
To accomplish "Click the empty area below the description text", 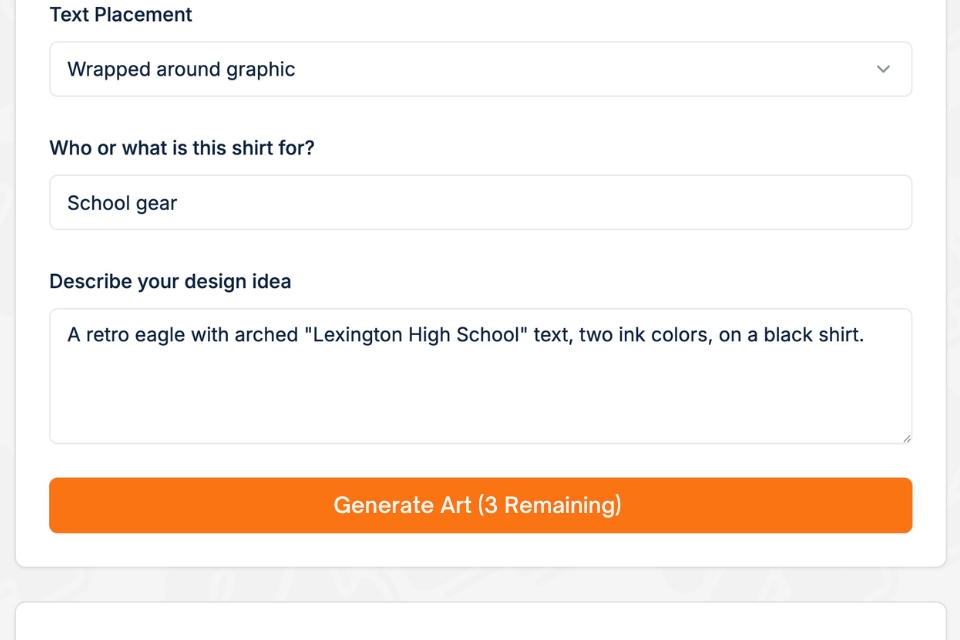I will (480, 400).
